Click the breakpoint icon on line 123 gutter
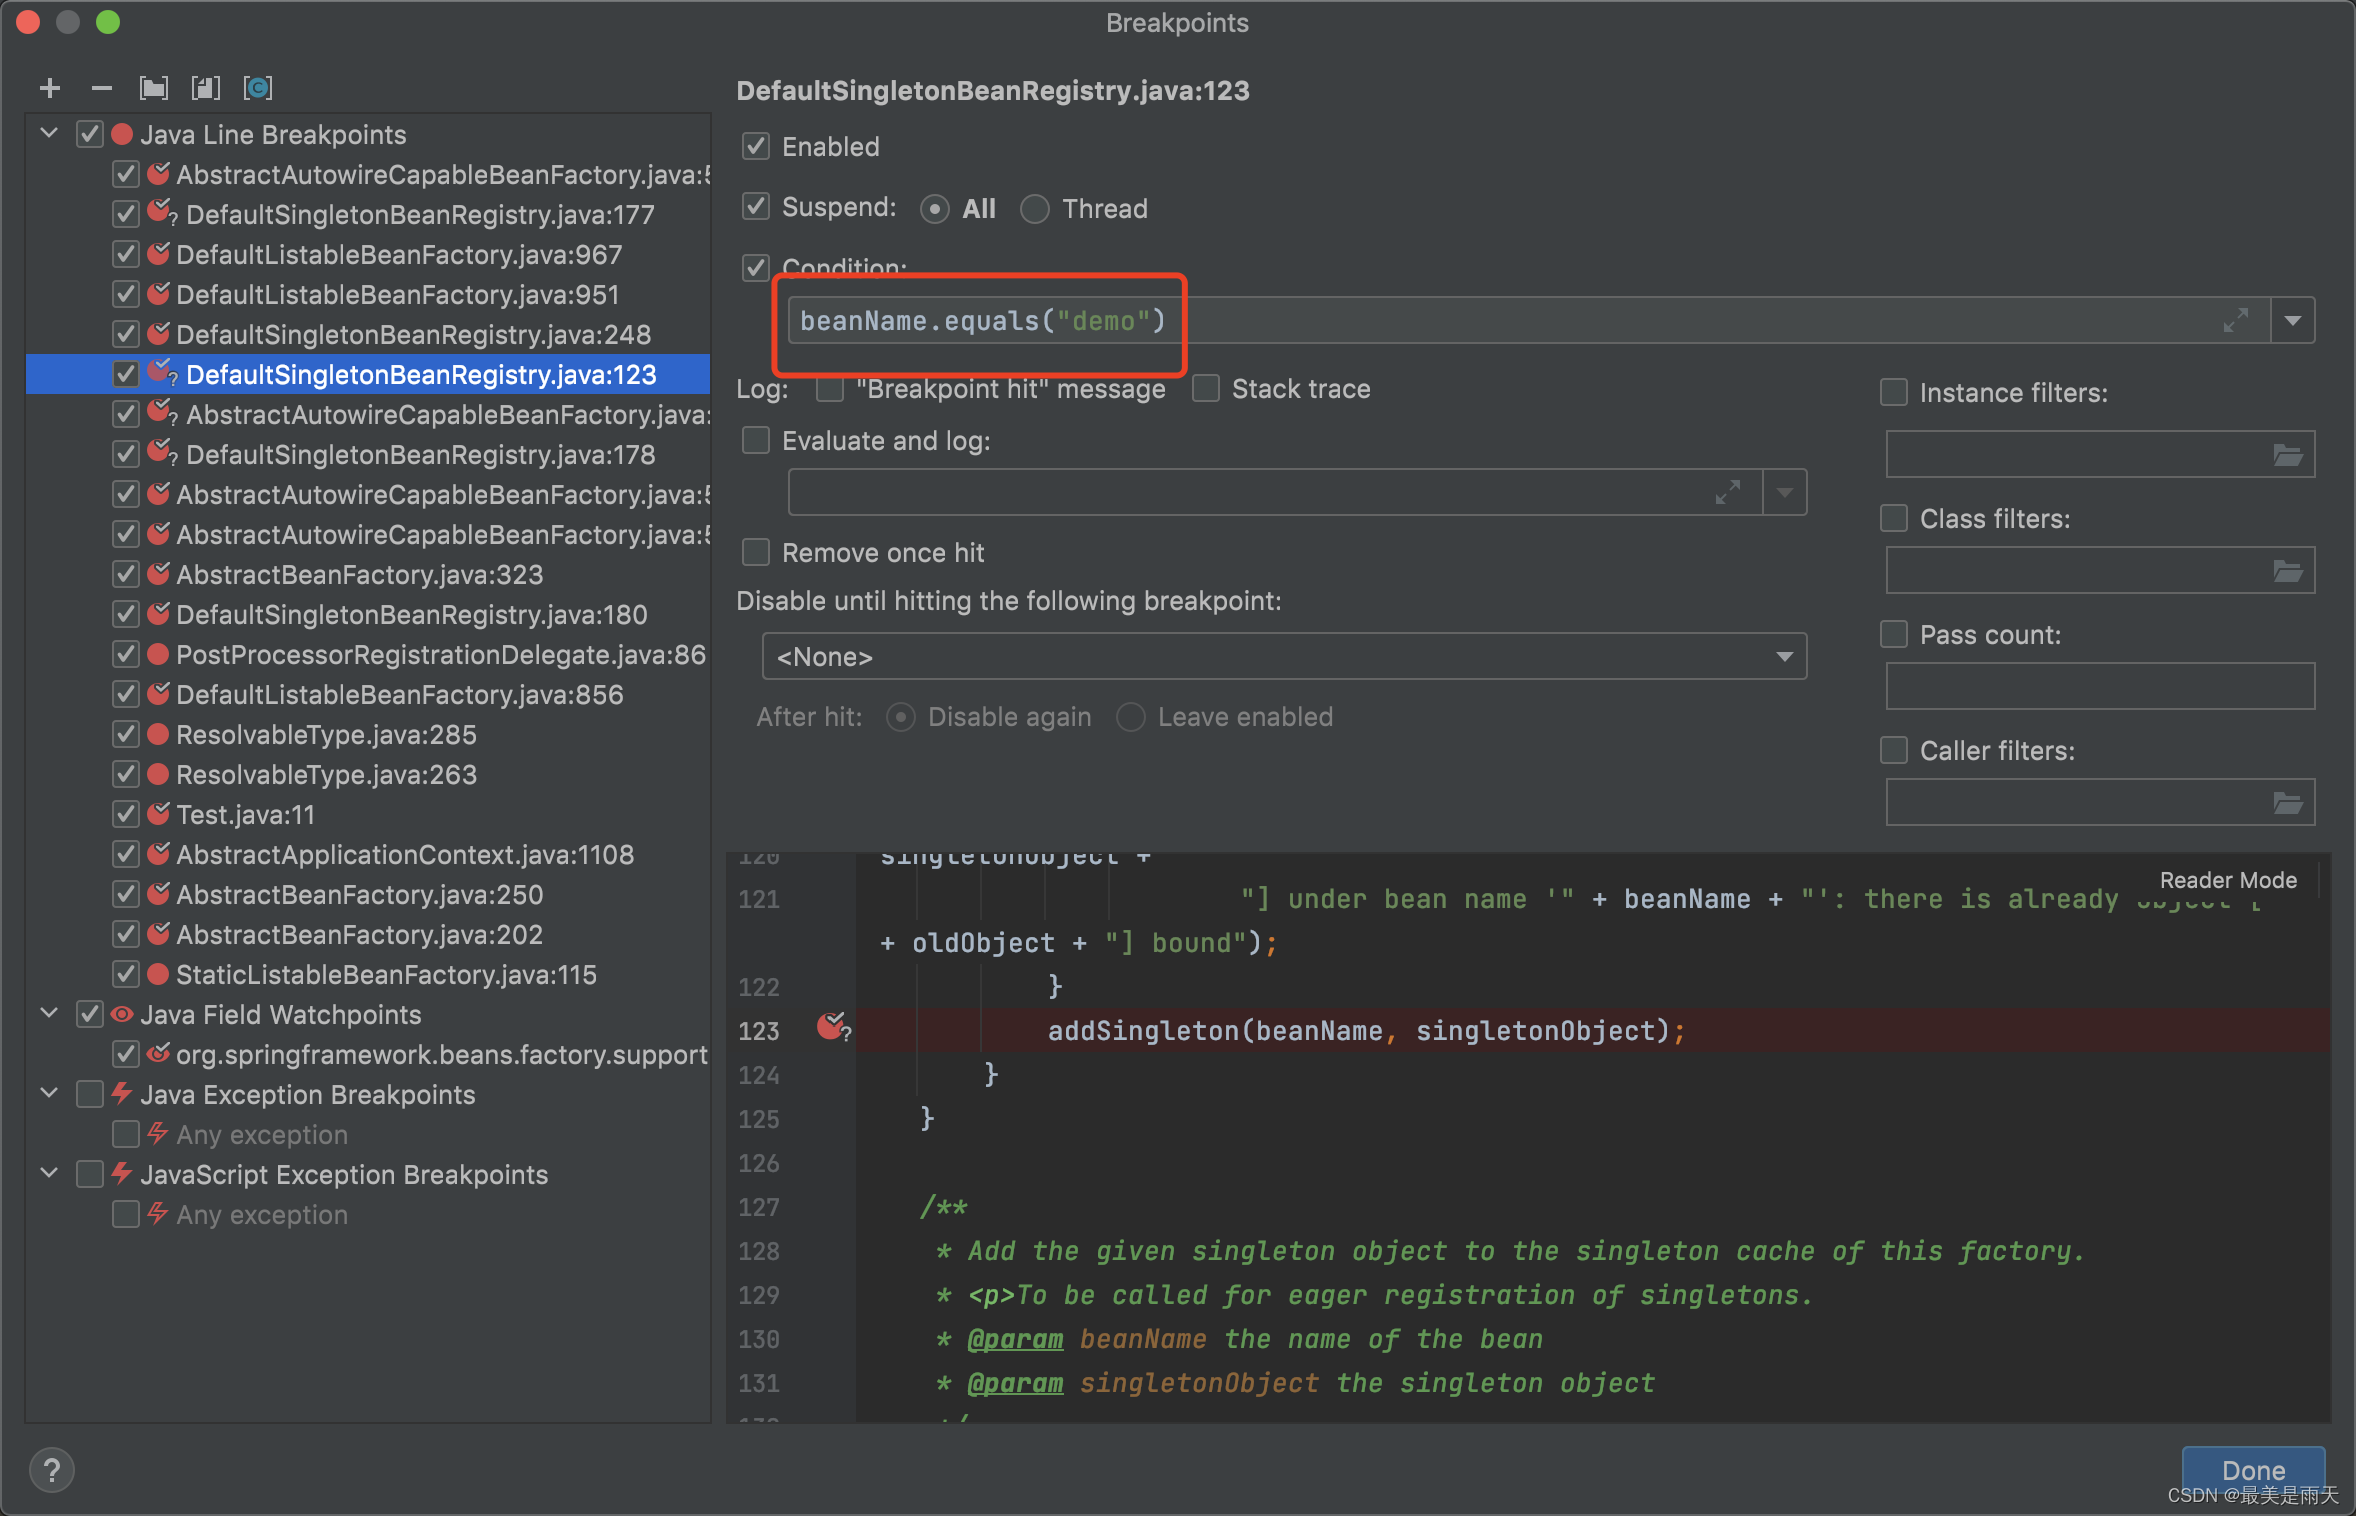Viewport: 2356px width, 1516px height. [x=830, y=1026]
